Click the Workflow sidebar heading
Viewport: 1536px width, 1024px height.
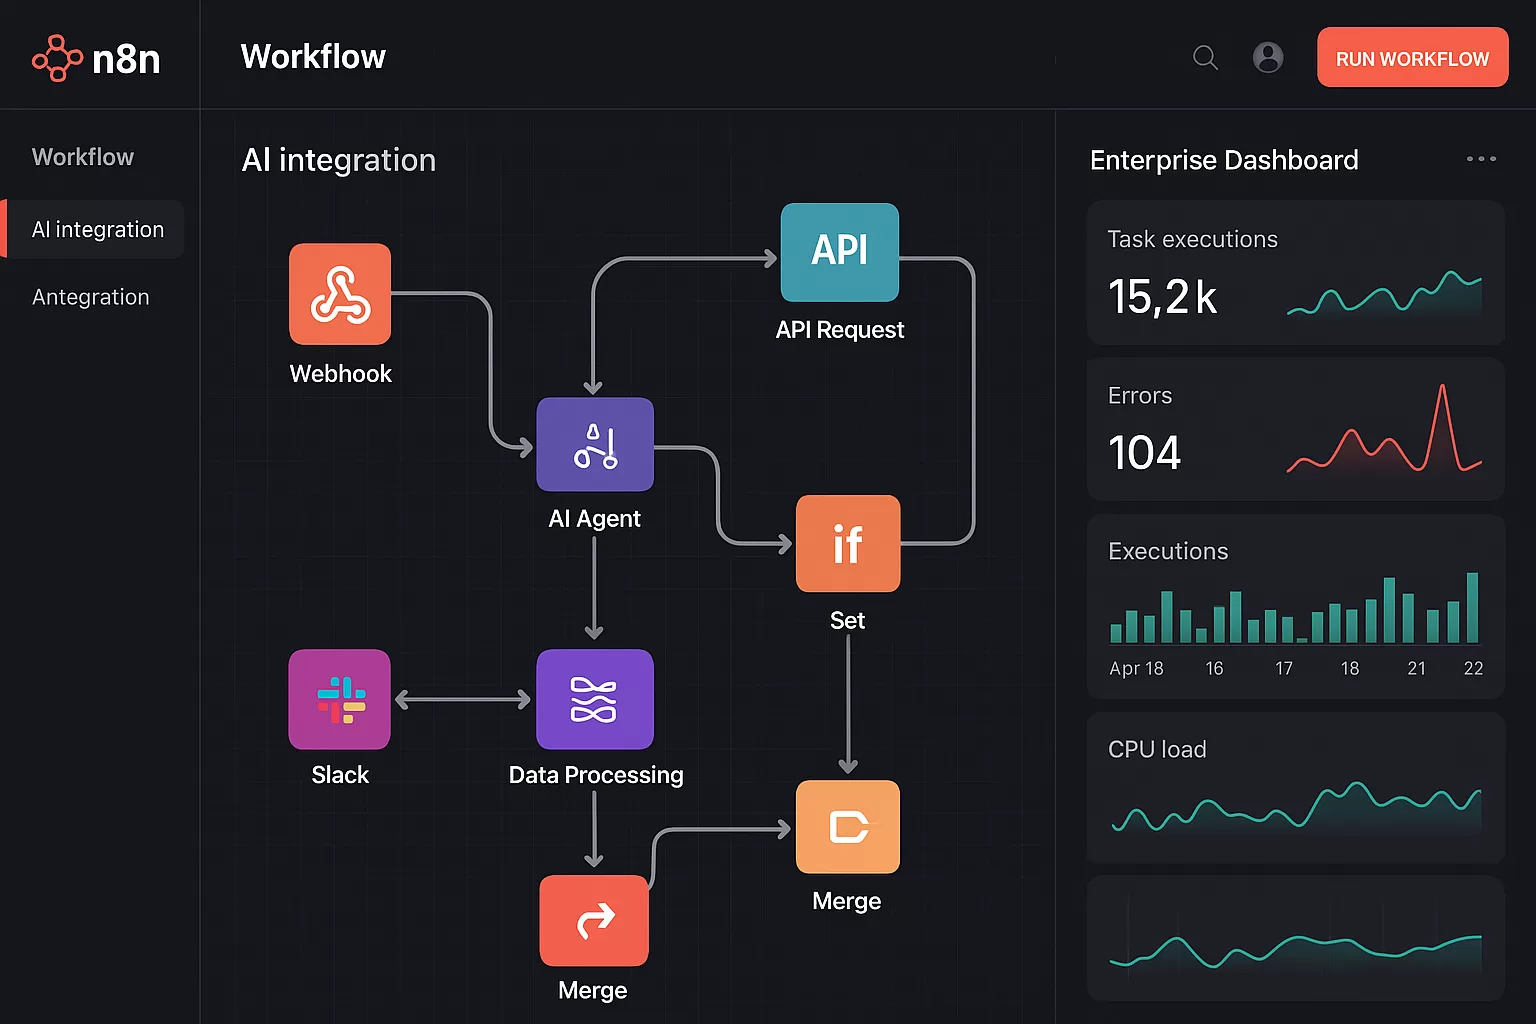click(83, 157)
